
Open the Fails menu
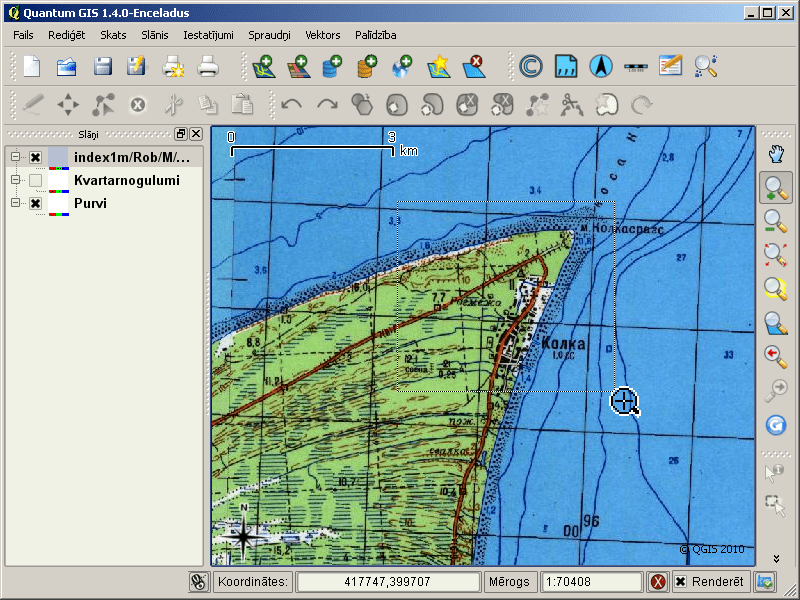click(x=23, y=35)
